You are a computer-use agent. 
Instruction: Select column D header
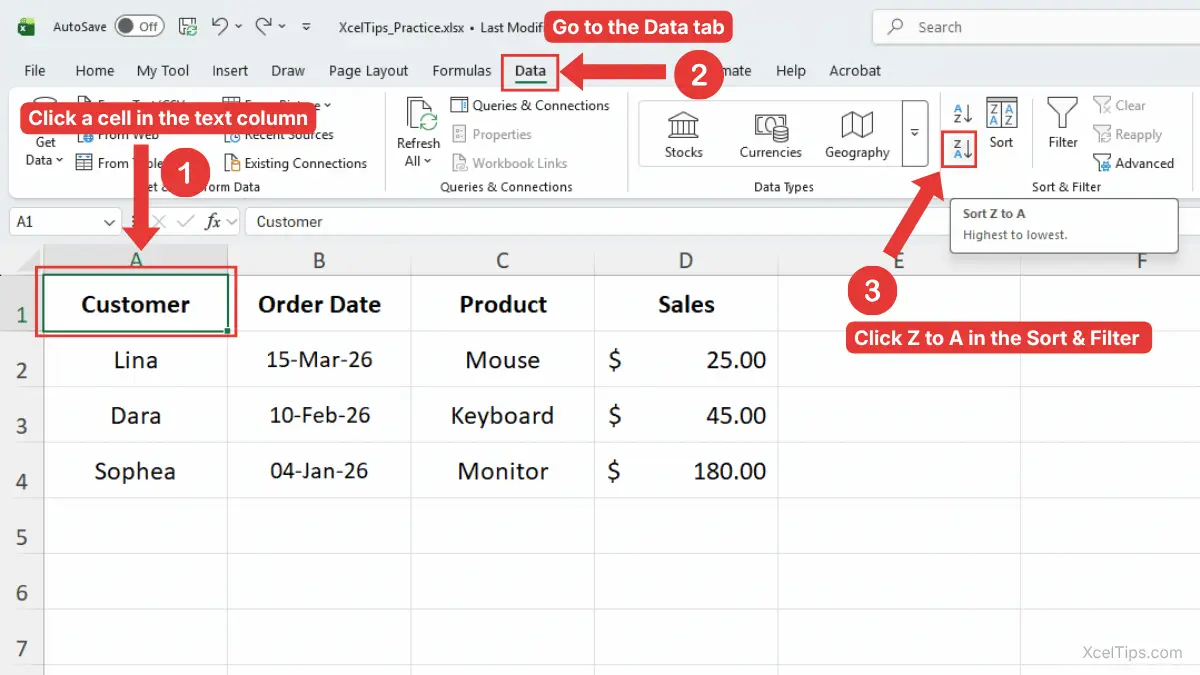(686, 261)
